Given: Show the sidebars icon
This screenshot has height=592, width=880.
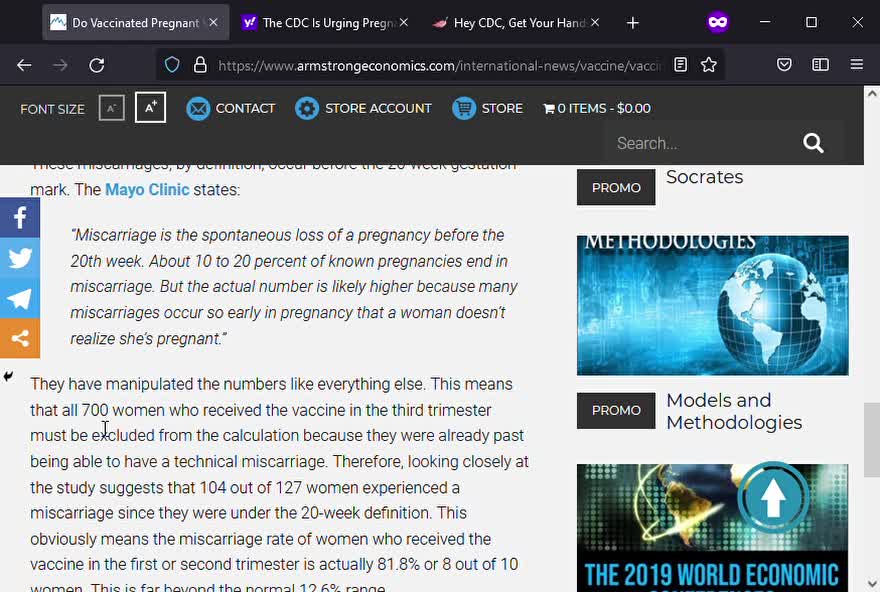Looking at the screenshot, I should [820, 65].
